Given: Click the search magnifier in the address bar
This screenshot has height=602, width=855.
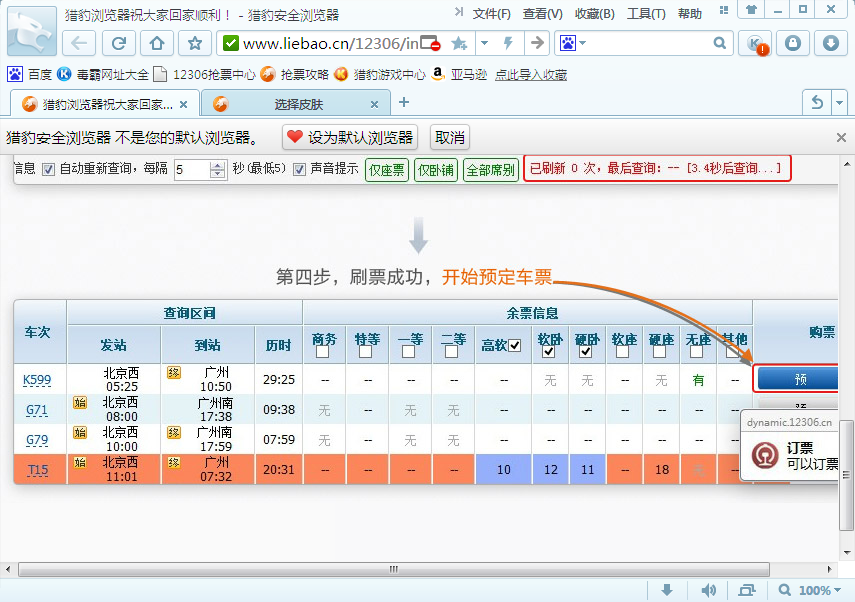Looking at the screenshot, I should 721,44.
